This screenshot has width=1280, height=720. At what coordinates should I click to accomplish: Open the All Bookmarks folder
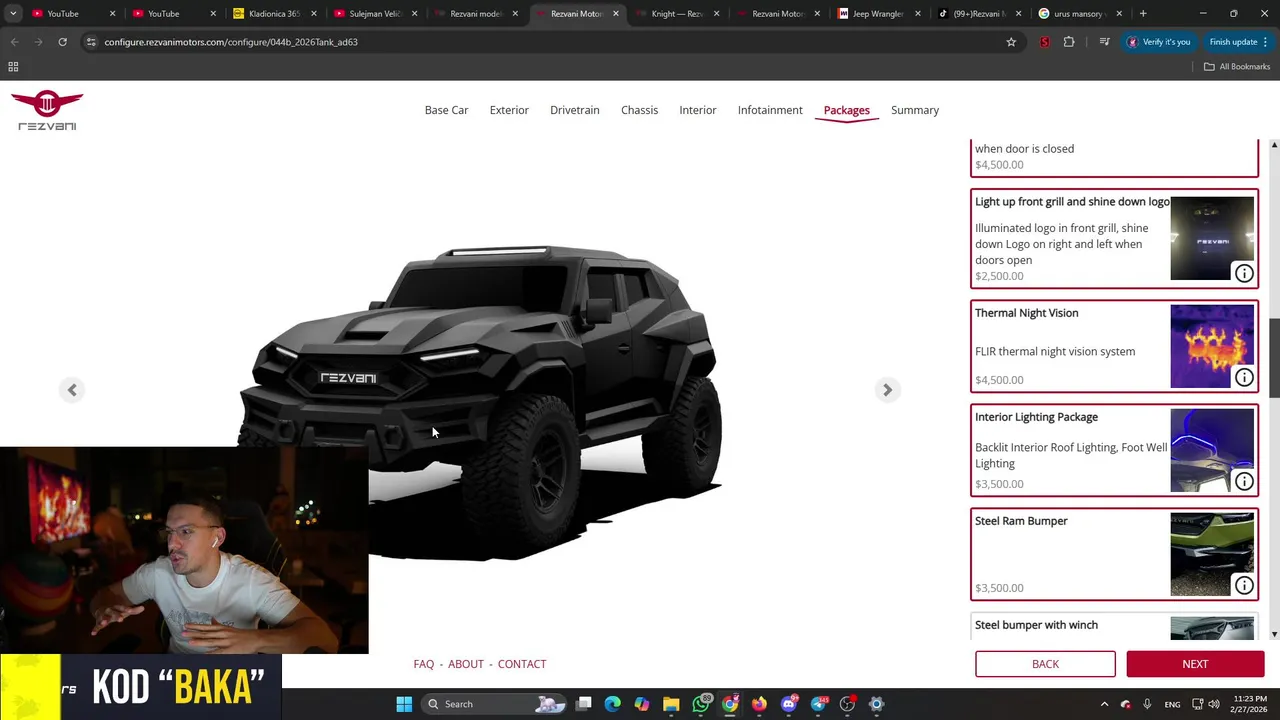tap(1237, 66)
